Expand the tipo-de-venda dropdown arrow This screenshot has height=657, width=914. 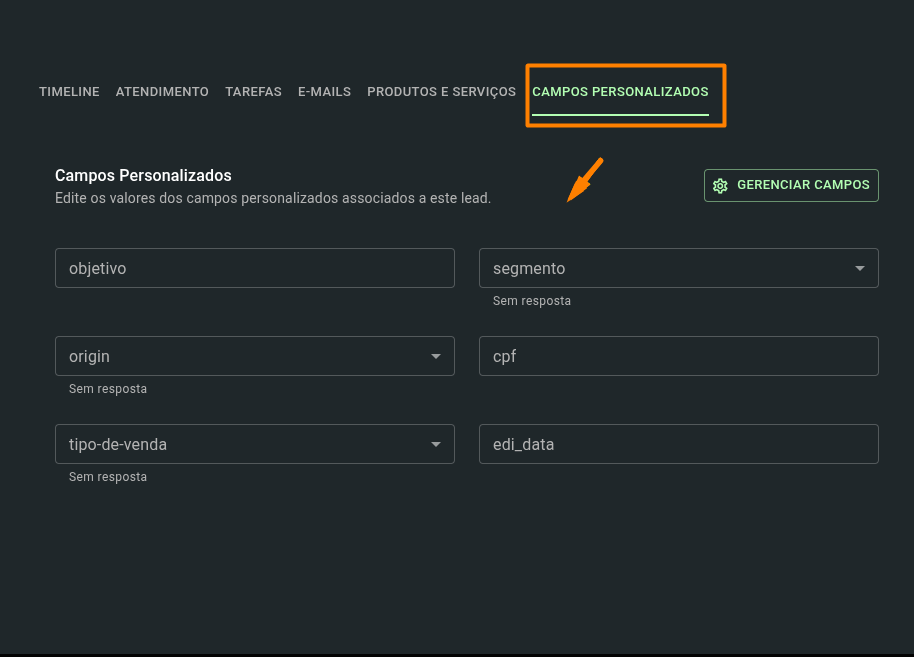(x=435, y=444)
